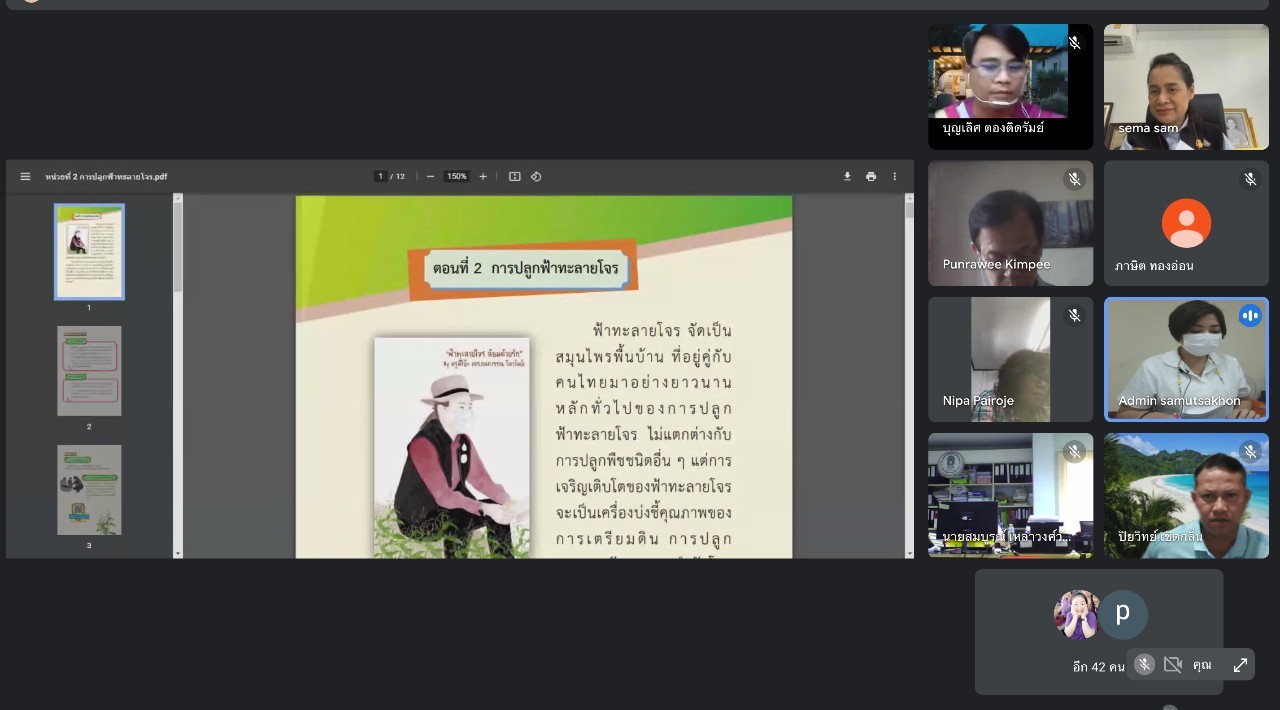This screenshot has height=710, width=1280.
Task: Download the PDF file
Action: click(847, 177)
